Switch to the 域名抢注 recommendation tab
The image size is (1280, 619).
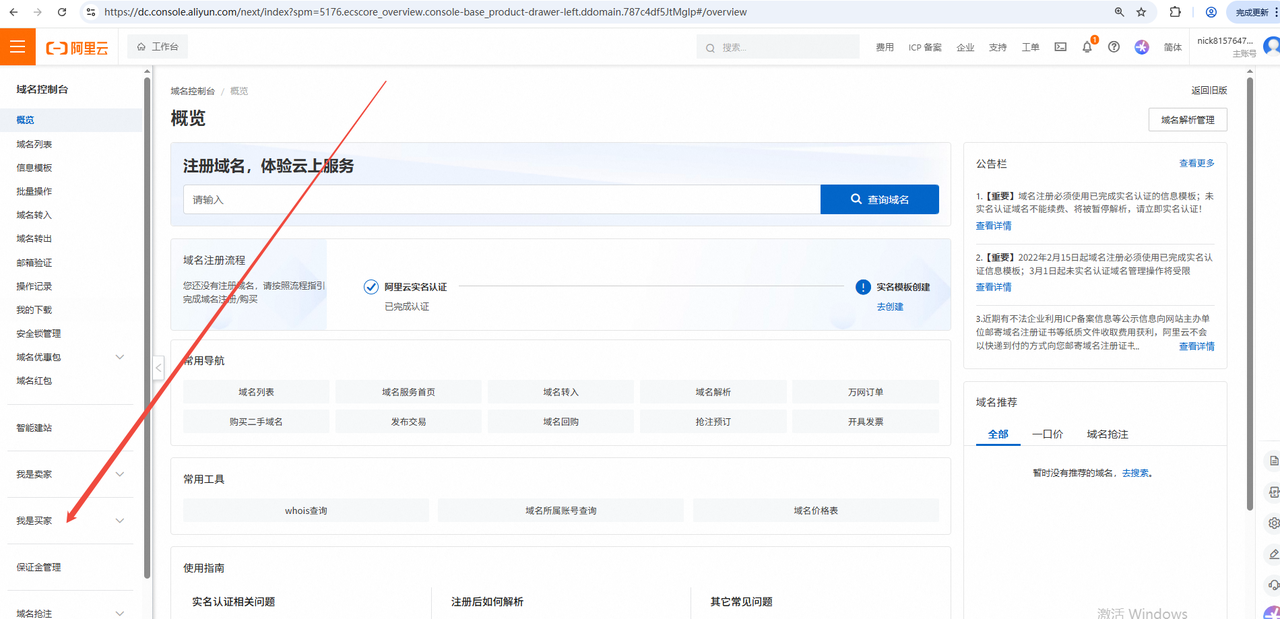click(1107, 434)
